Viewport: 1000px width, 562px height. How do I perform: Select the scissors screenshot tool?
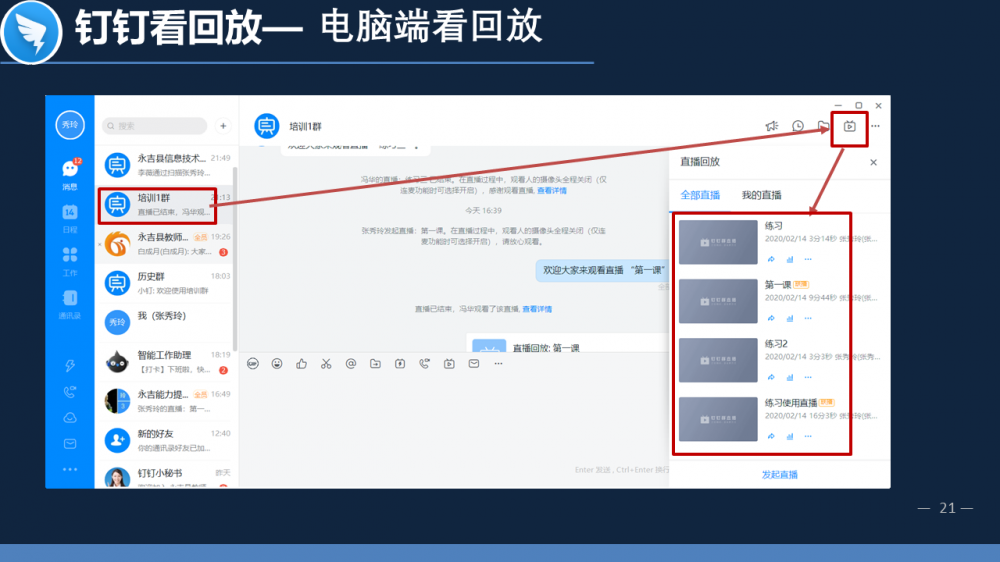coord(326,364)
